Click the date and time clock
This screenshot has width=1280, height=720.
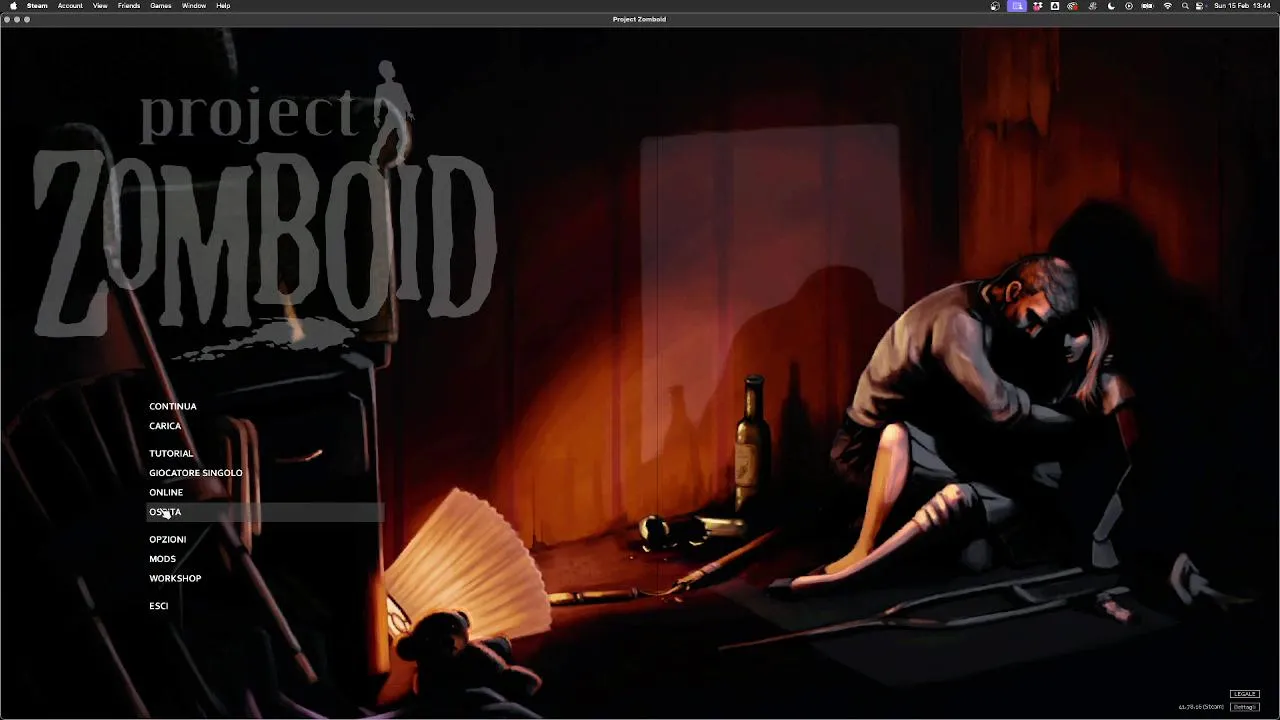coord(1240,6)
